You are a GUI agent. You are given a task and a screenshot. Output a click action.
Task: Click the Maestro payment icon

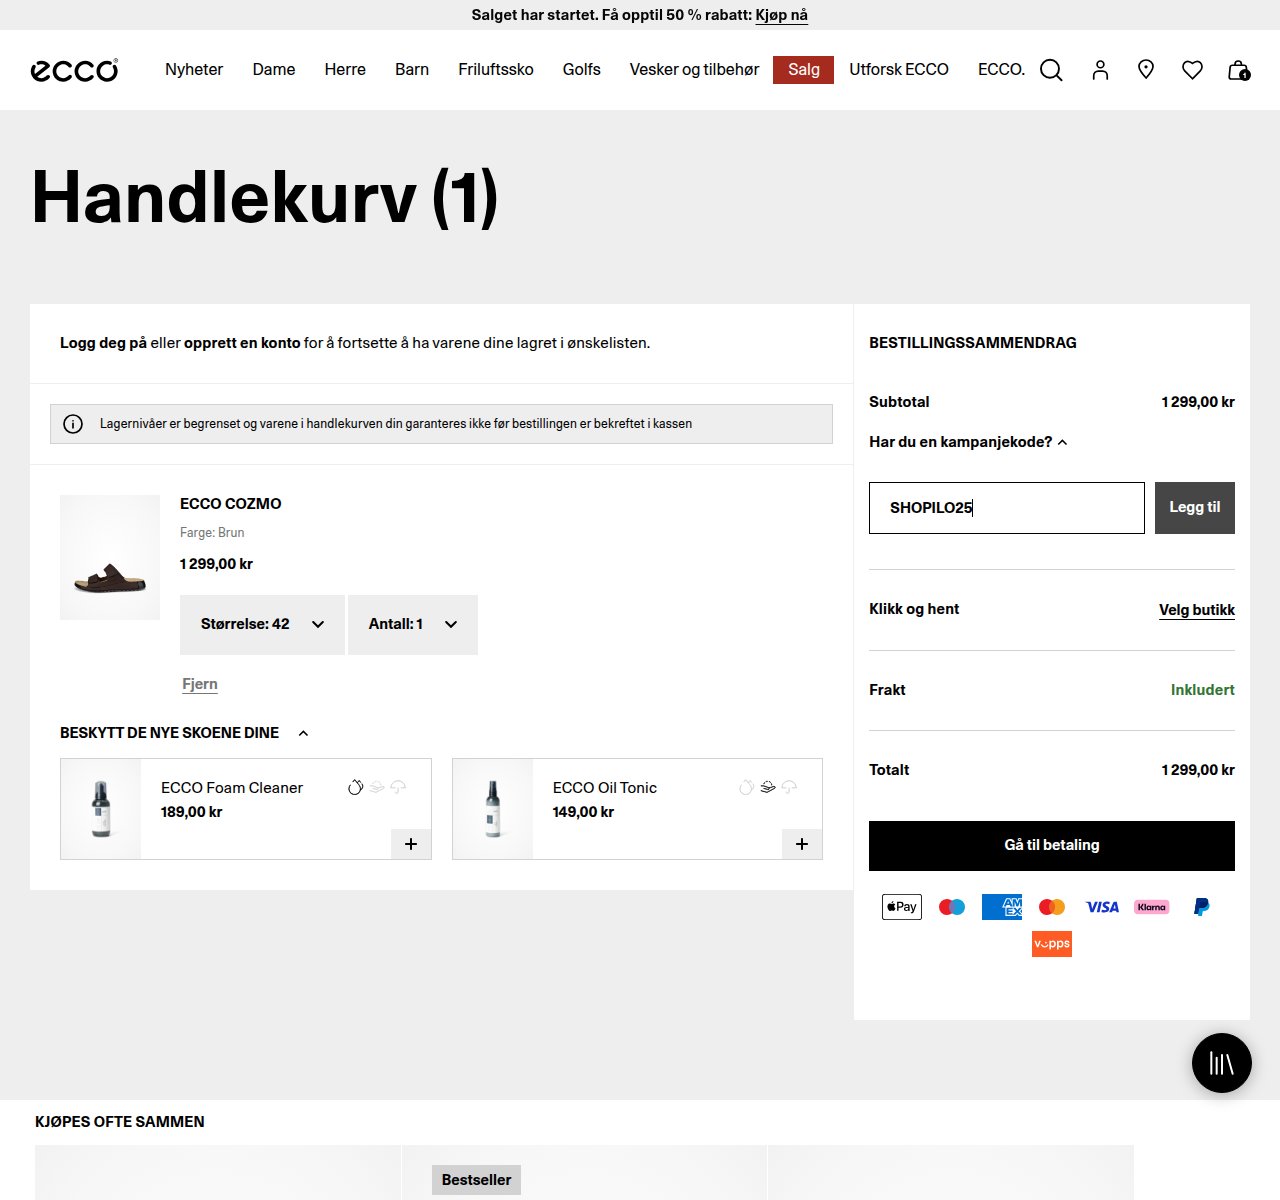952,907
